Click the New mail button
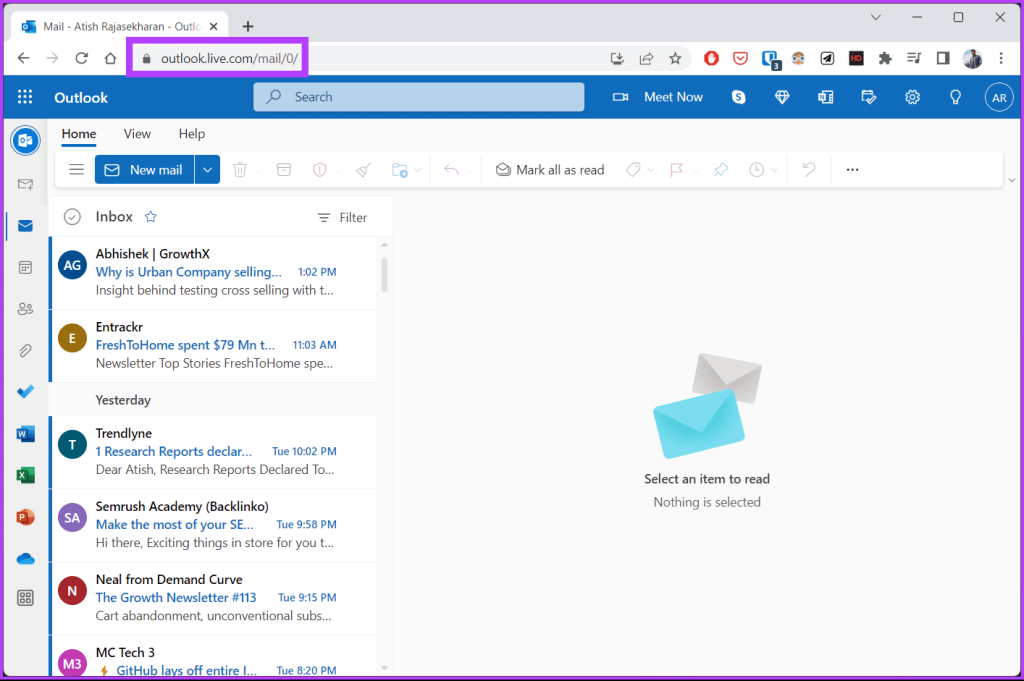Viewport: 1024px width, 681px height. pyautogui.click(x=144, y=170)
